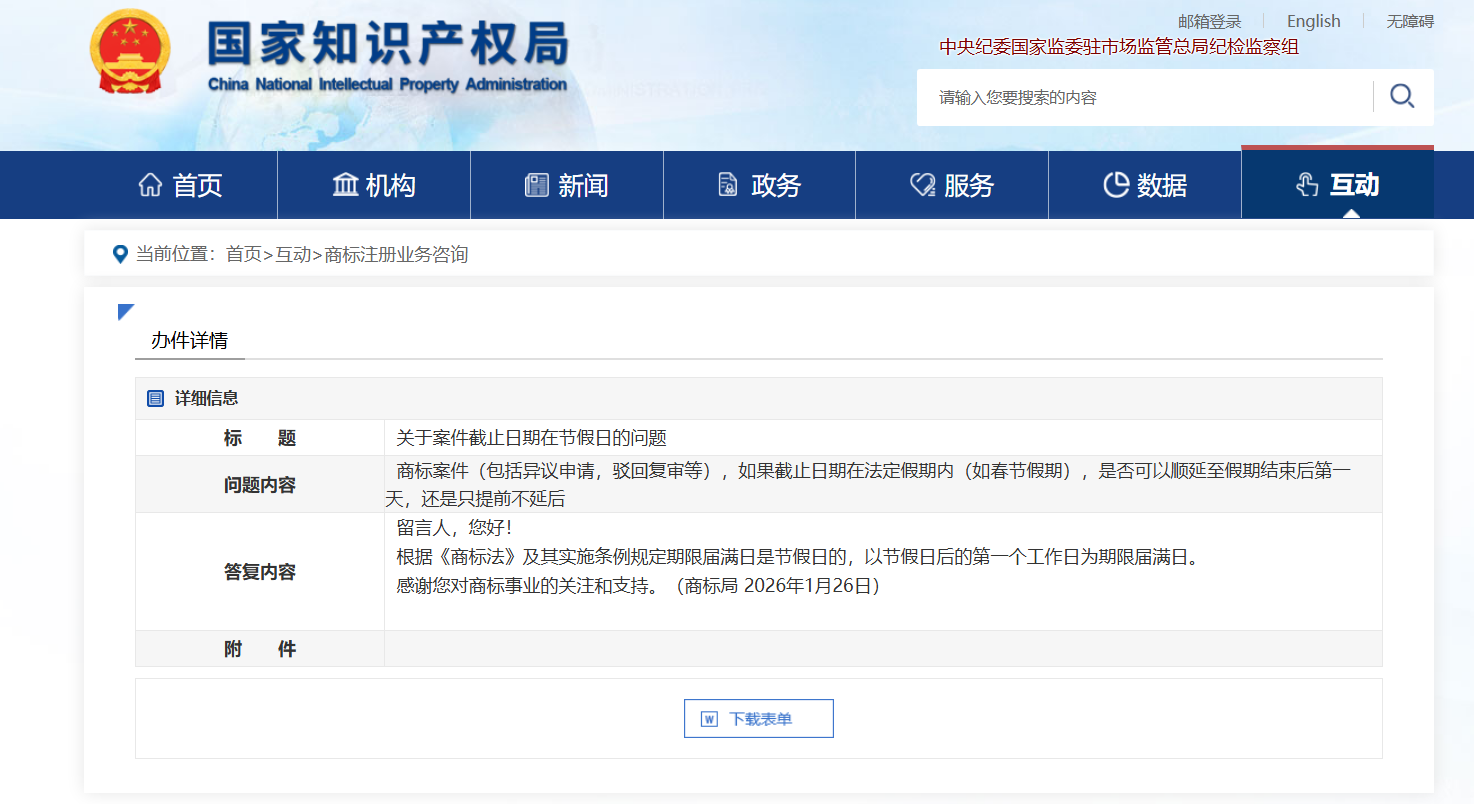Click the Word file icon on download button
The width and height of the screenshot is (1474, 804).
coord(710,719)
